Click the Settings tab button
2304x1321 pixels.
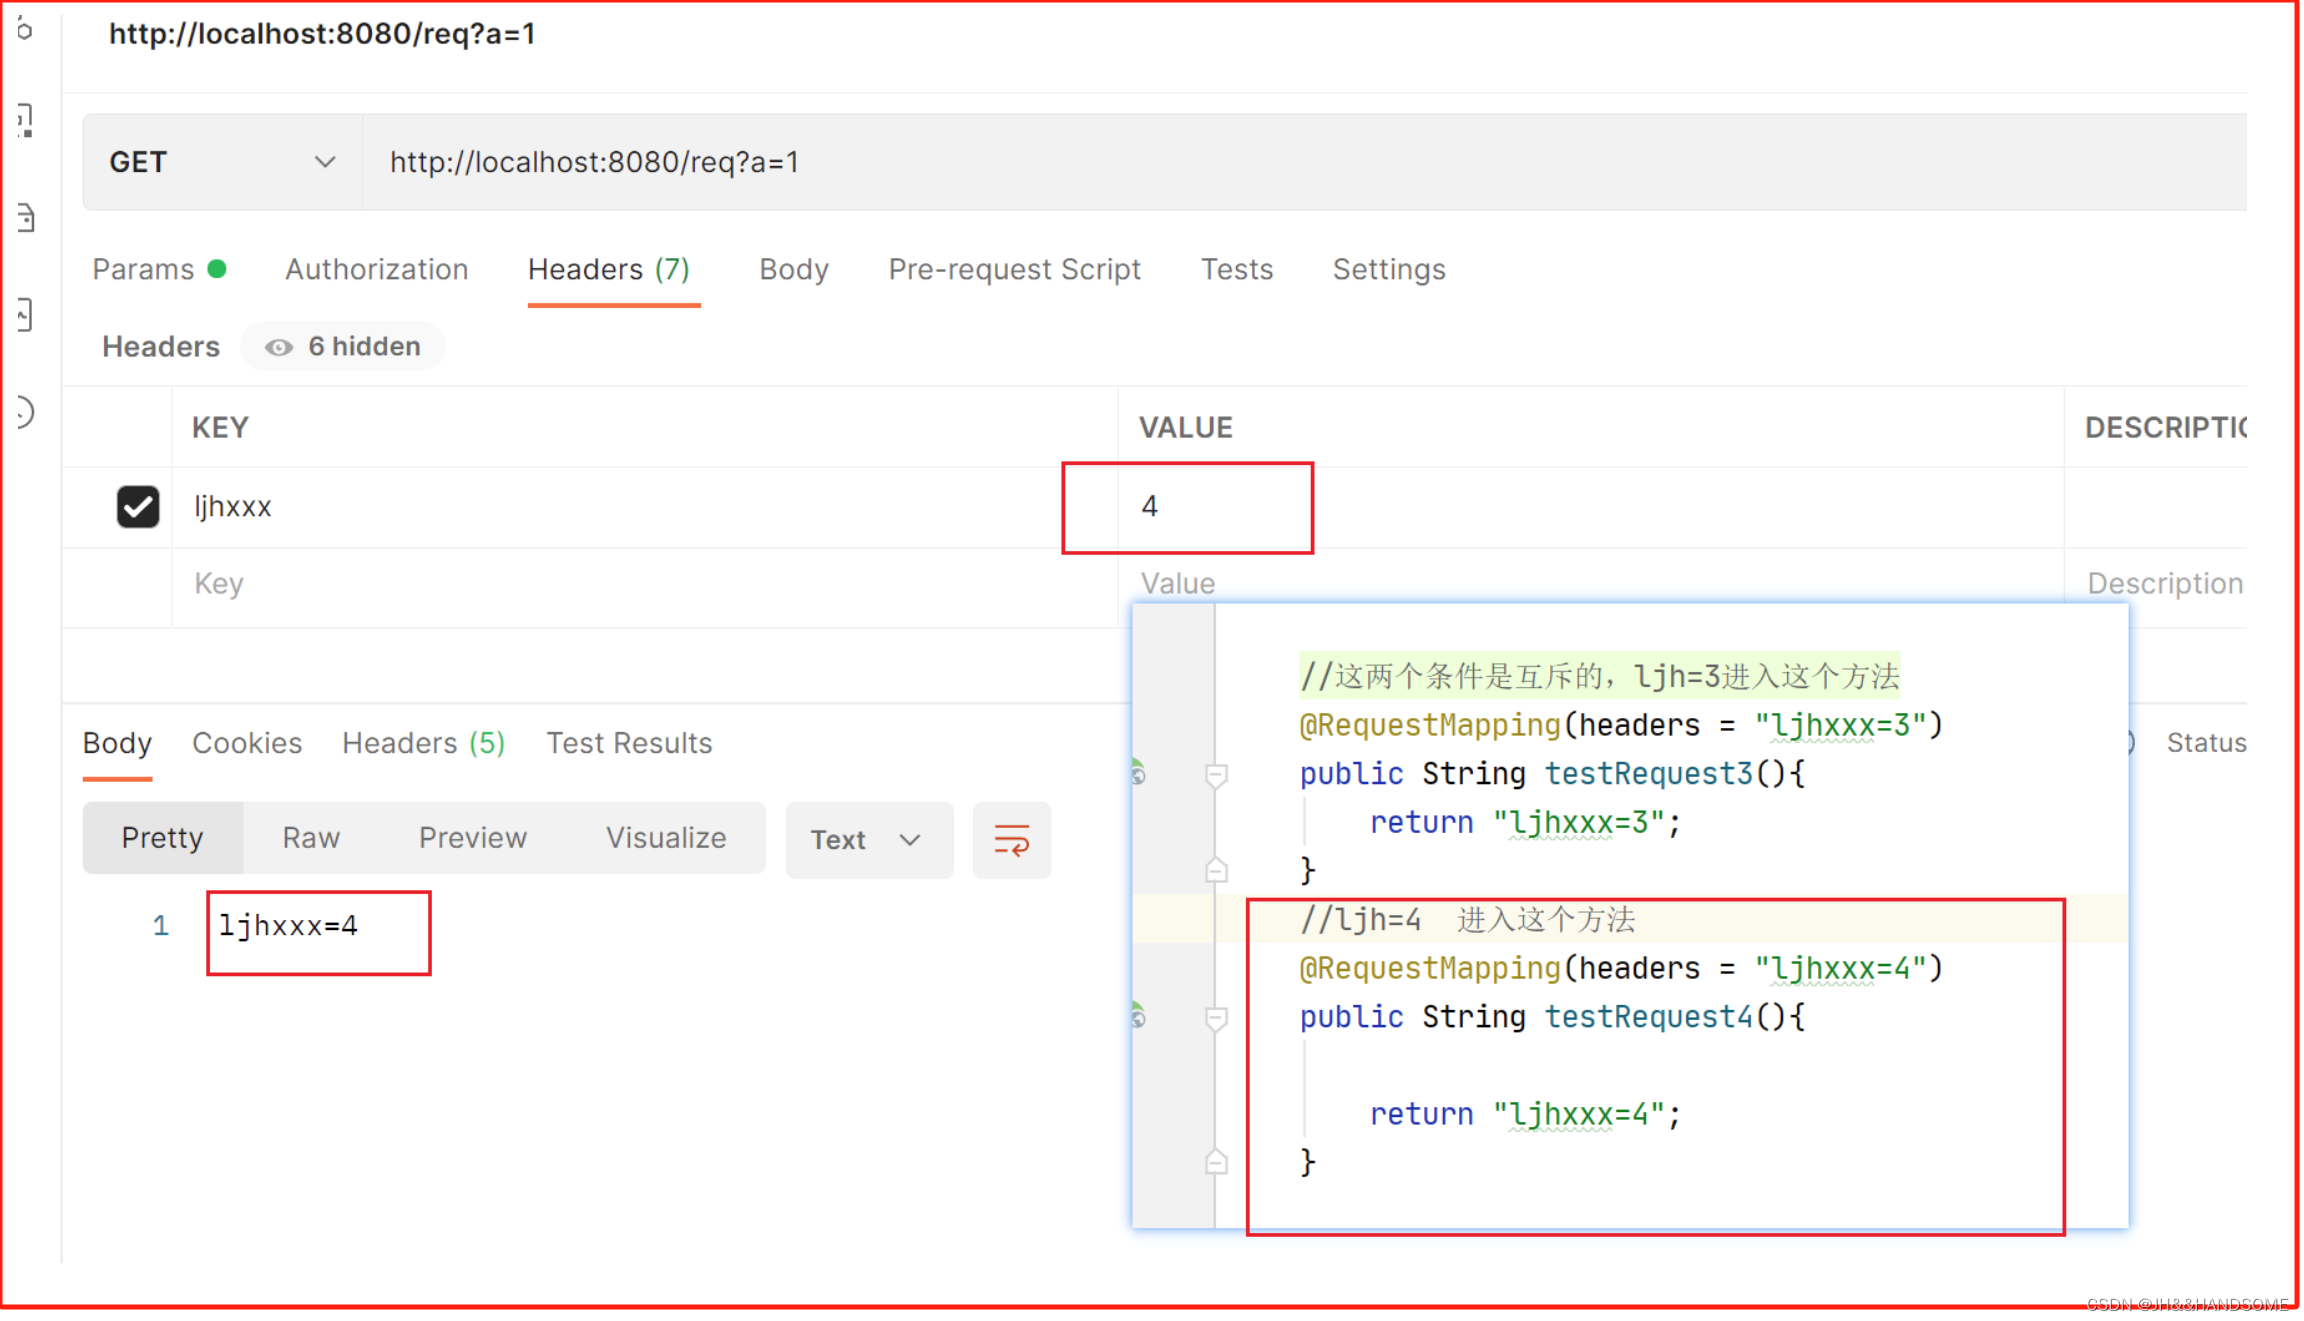1388,269
